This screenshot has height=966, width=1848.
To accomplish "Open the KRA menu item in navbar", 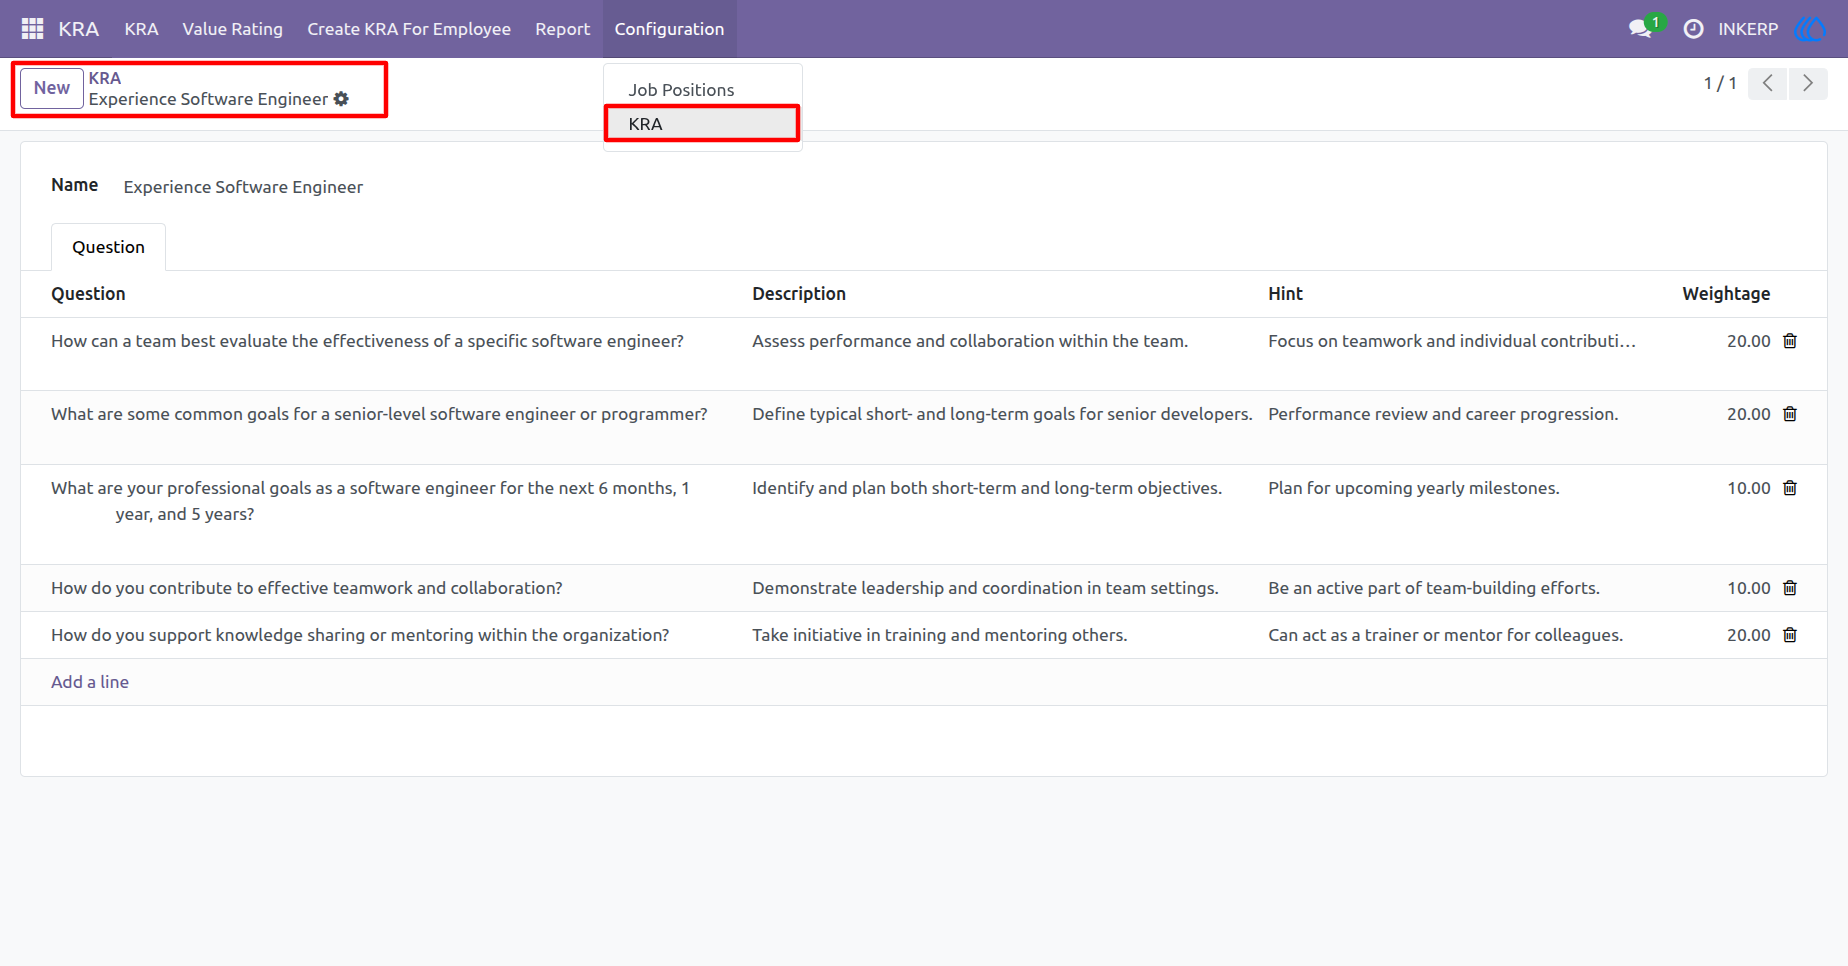I will [x=141, y=29].
